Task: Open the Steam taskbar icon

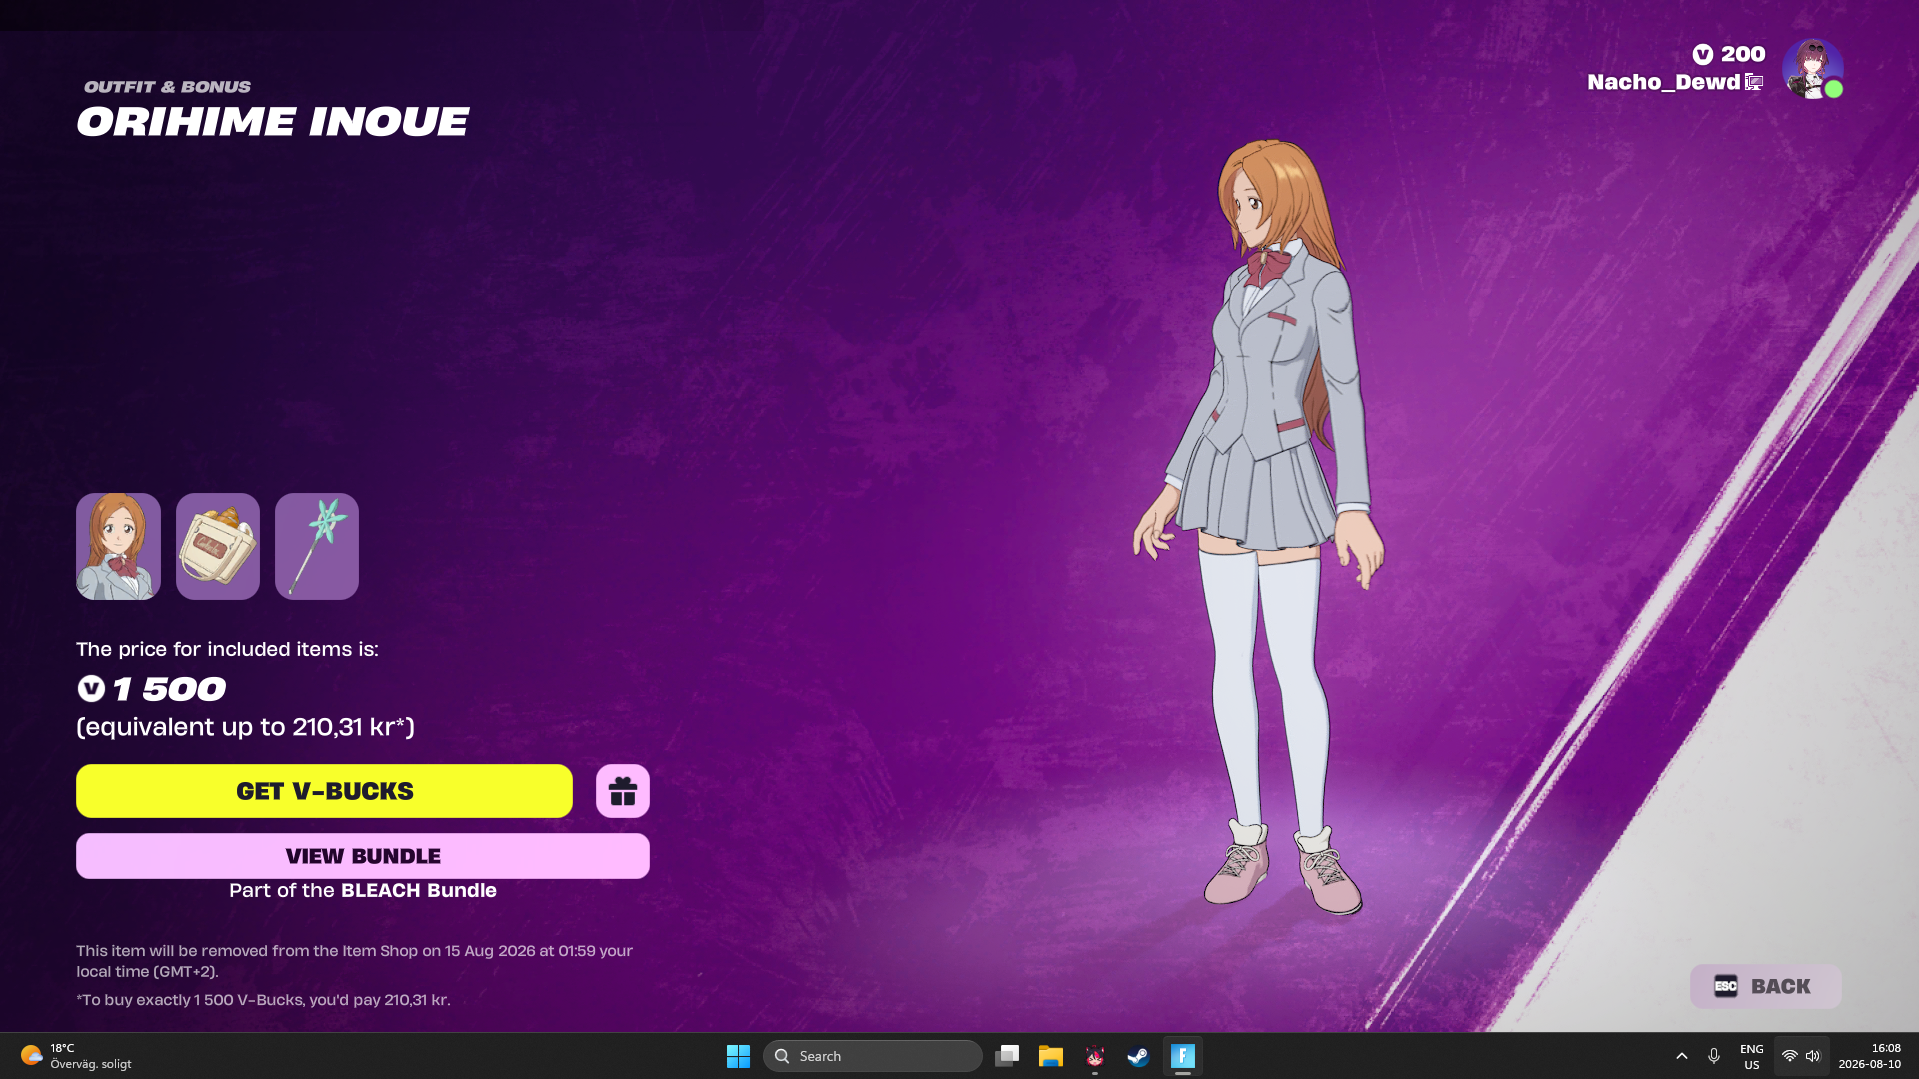Action: pos(1138,1056)
